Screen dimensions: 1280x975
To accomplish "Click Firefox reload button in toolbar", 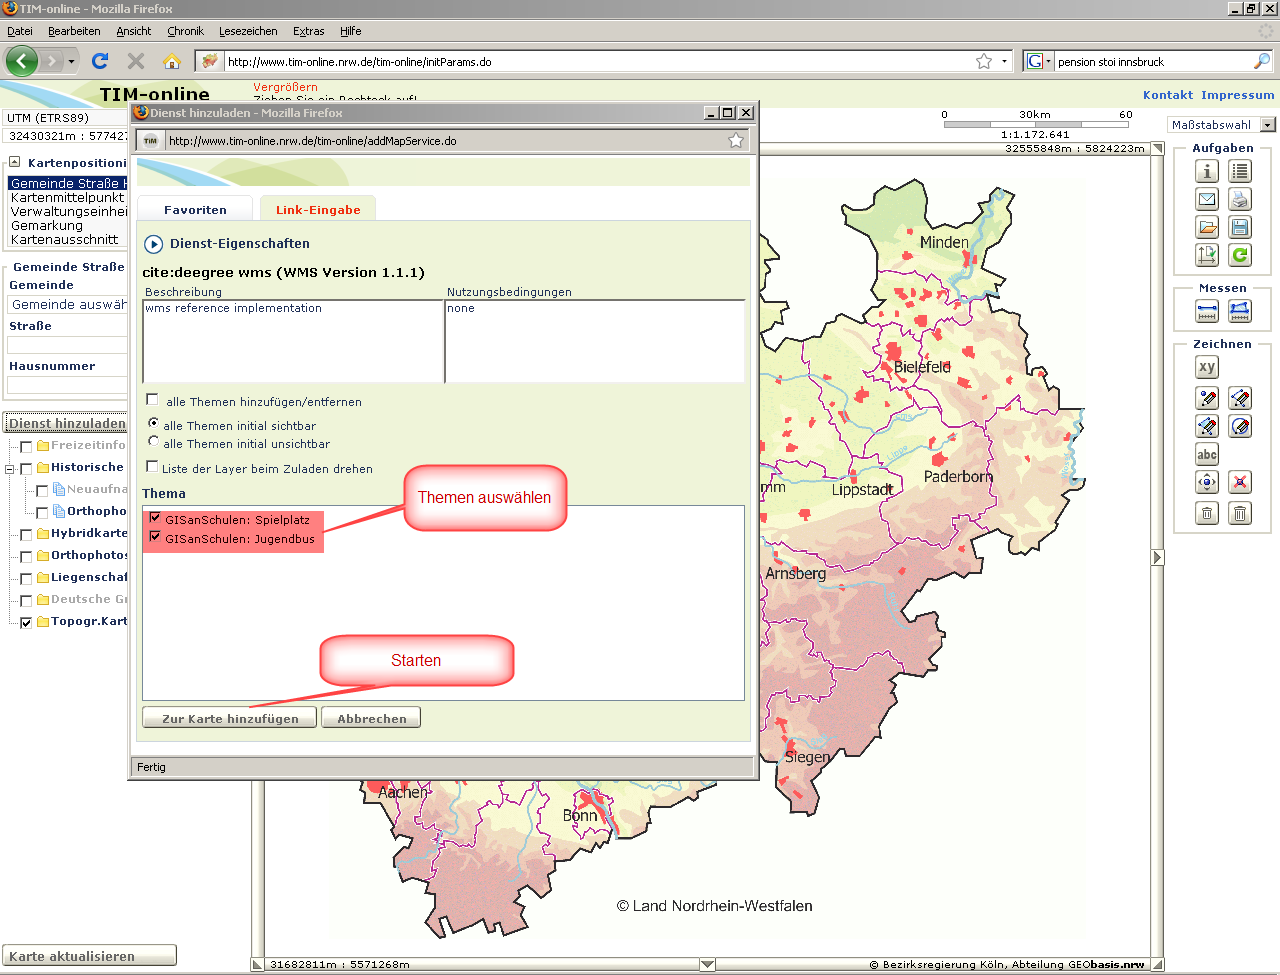I will [x=100, y=62].
